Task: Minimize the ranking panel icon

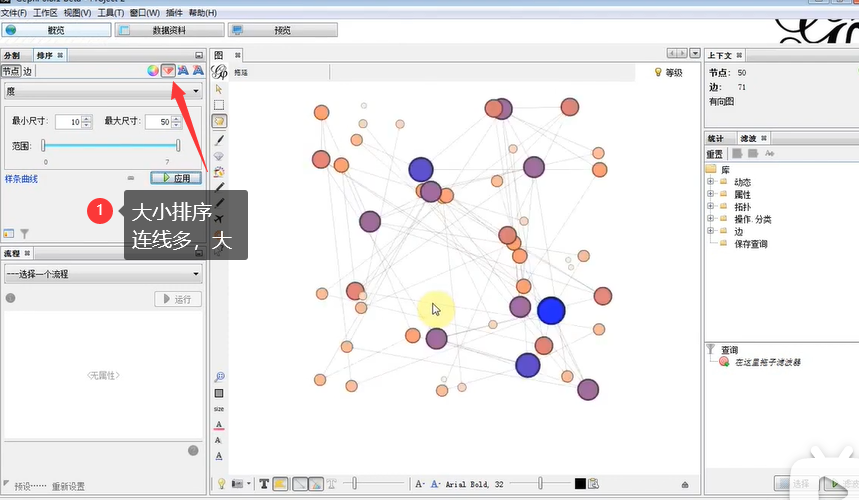Action: pyautogui.click(x=199, y=55)
